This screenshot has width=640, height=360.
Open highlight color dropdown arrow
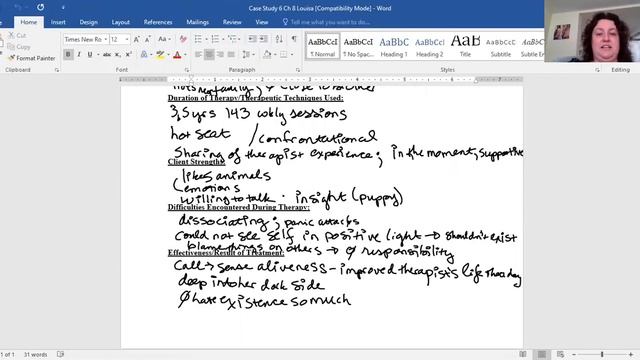[168, 54]
